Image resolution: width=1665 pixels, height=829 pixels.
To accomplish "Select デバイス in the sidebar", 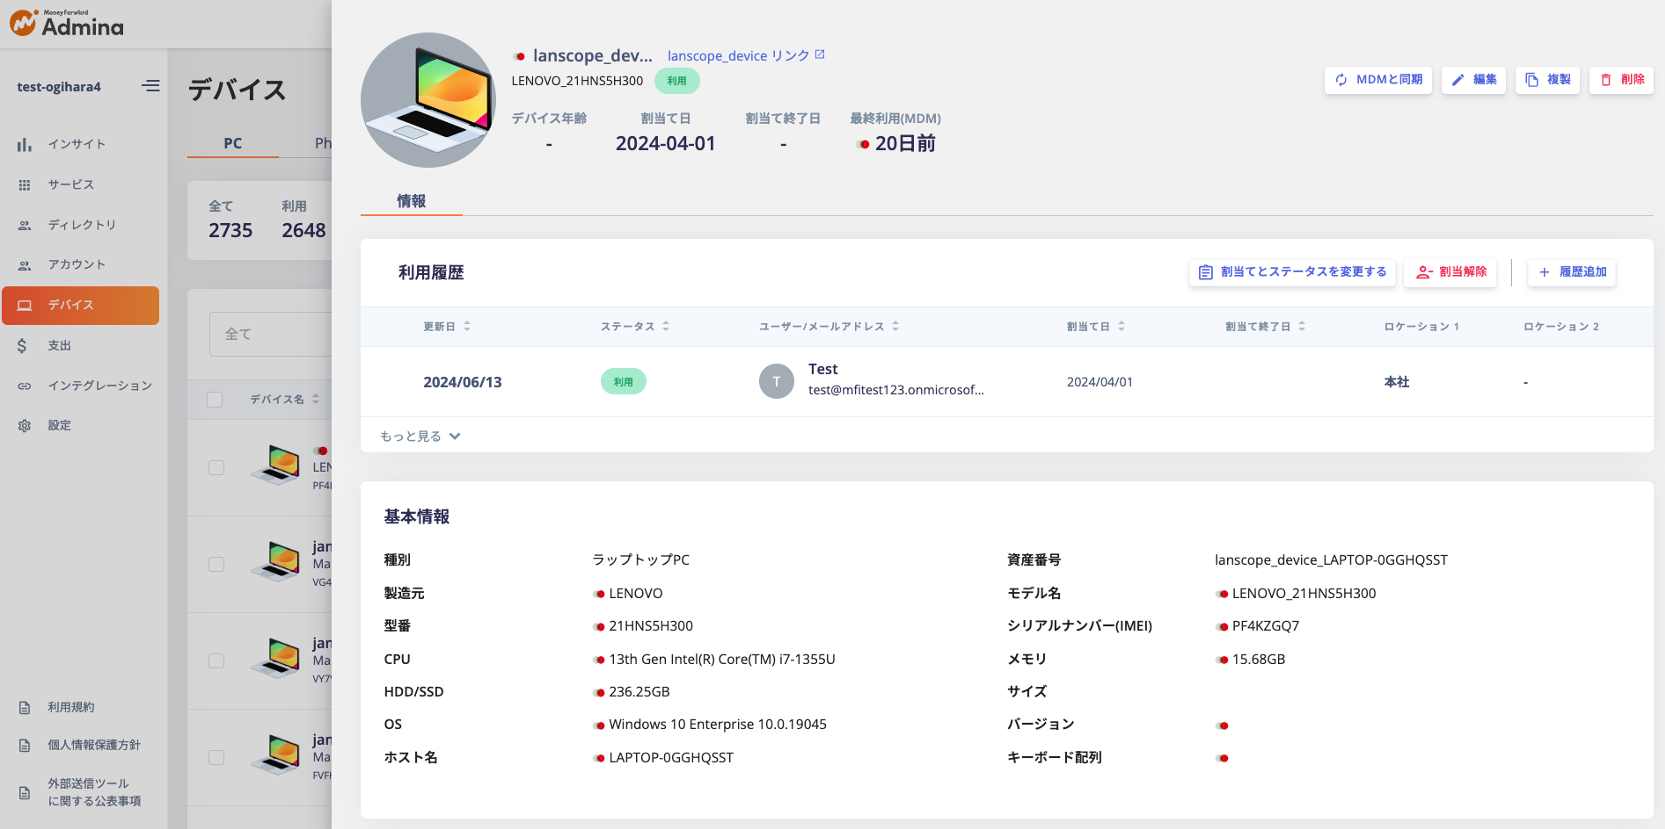I will [x=80, y=305].
